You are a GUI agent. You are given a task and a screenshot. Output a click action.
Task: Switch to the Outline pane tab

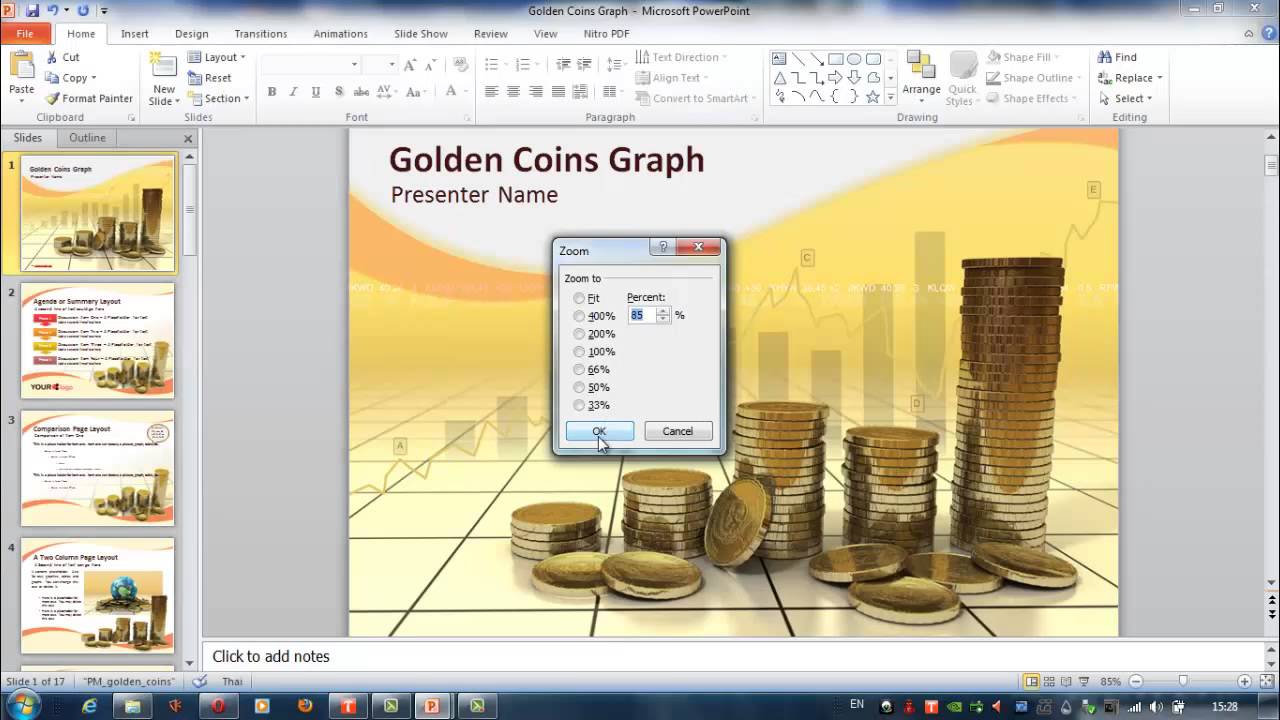[x=87, y=138]
